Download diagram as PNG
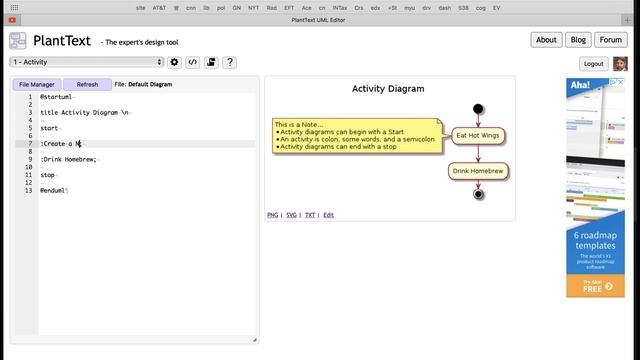The height and width of the screenshot is (360, 640). pos(273,215)
